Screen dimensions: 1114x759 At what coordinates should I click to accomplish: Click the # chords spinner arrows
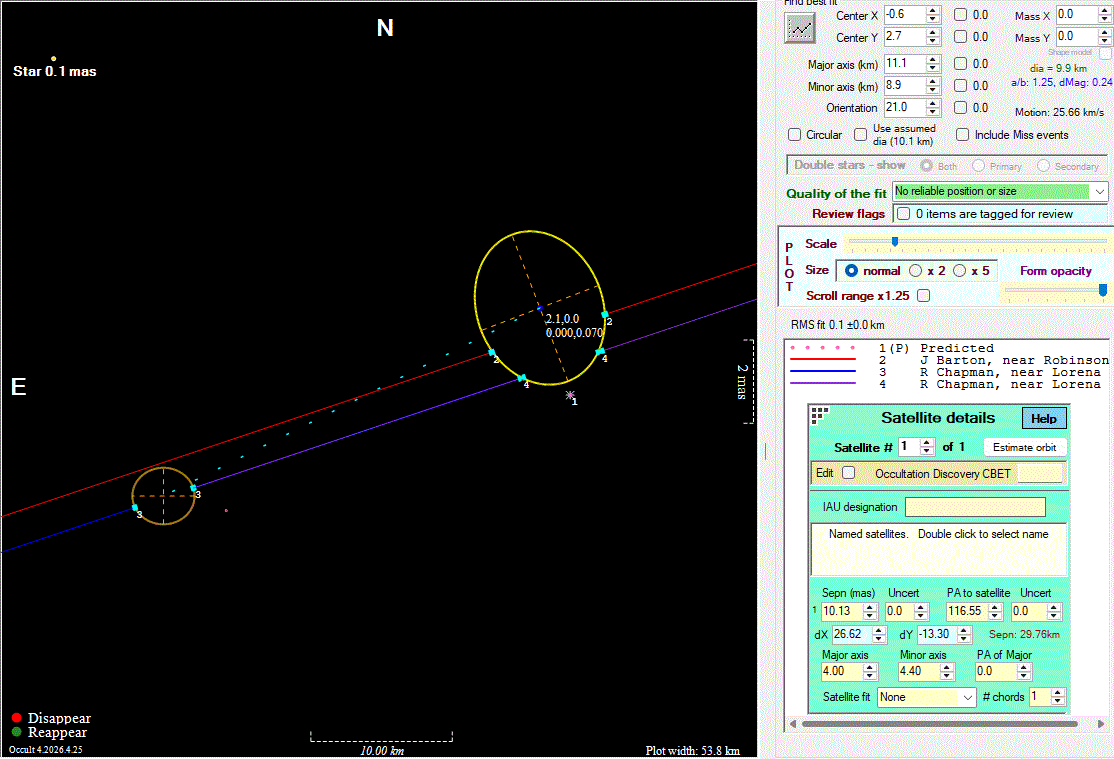pos(1058,697)
